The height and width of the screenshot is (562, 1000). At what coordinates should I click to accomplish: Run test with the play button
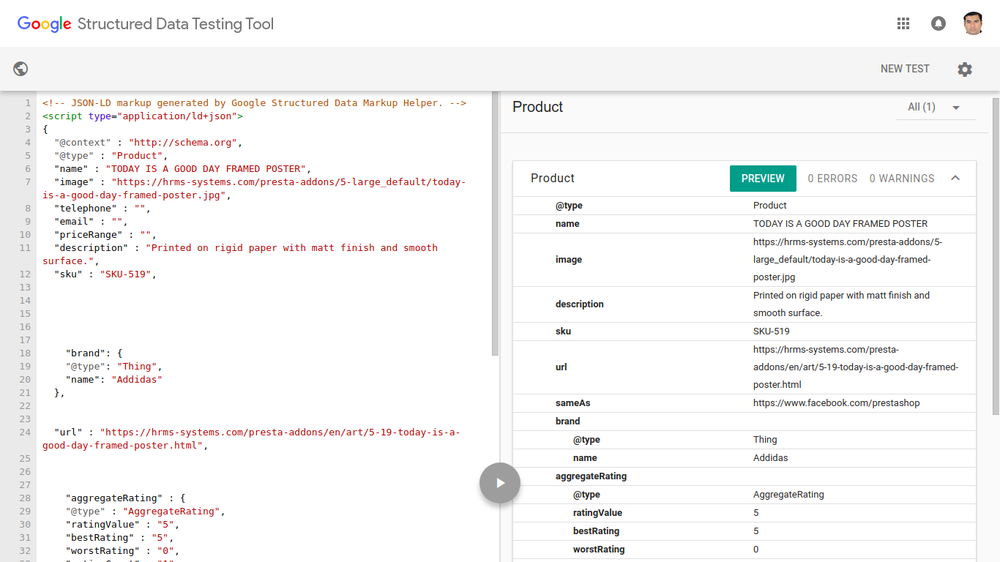(500, 483)
